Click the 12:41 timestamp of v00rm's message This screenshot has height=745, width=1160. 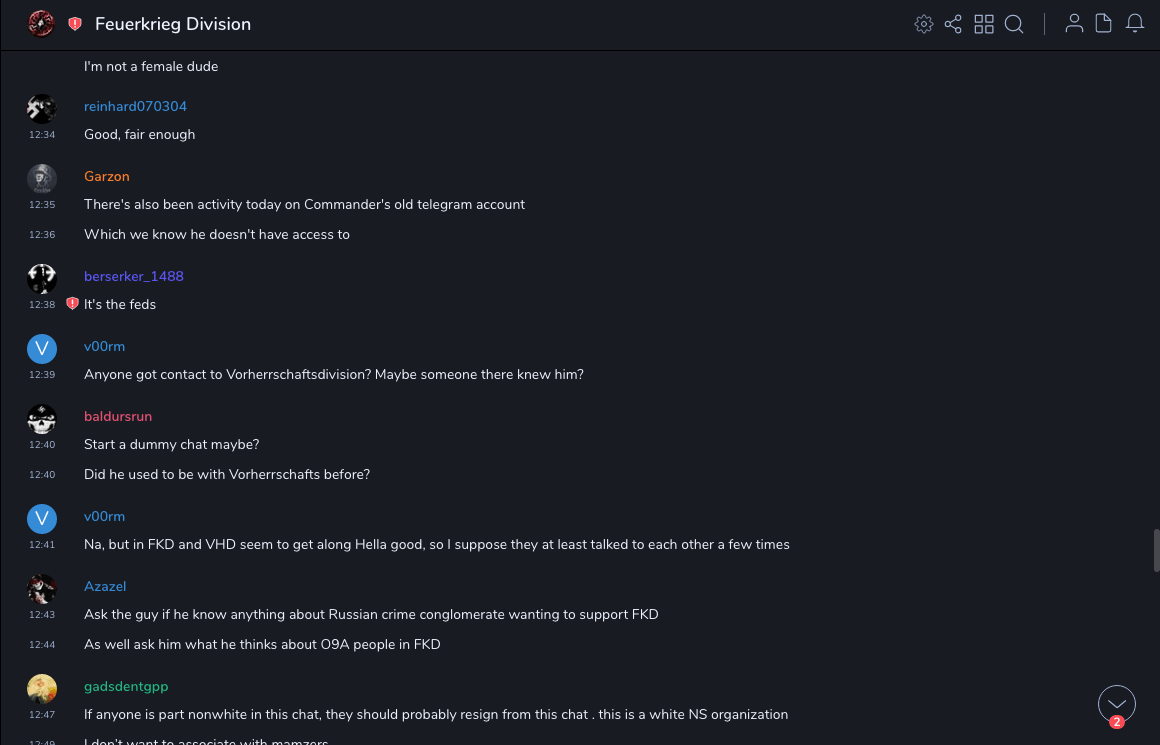tap(42, 545)
